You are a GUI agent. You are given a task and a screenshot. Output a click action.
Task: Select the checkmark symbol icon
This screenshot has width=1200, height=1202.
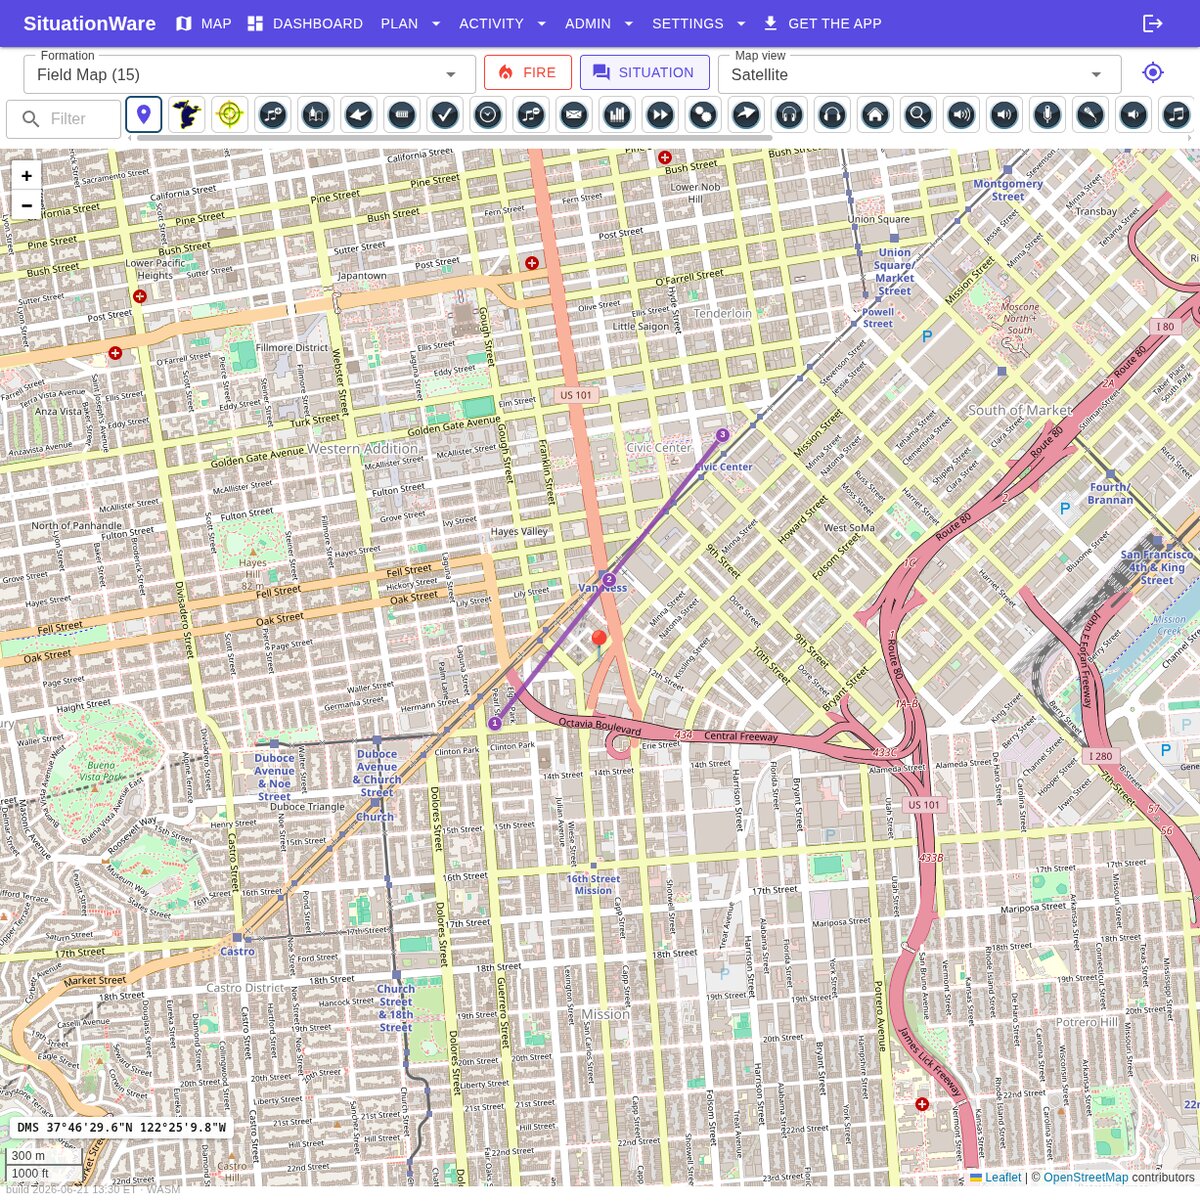pos(444,115)
